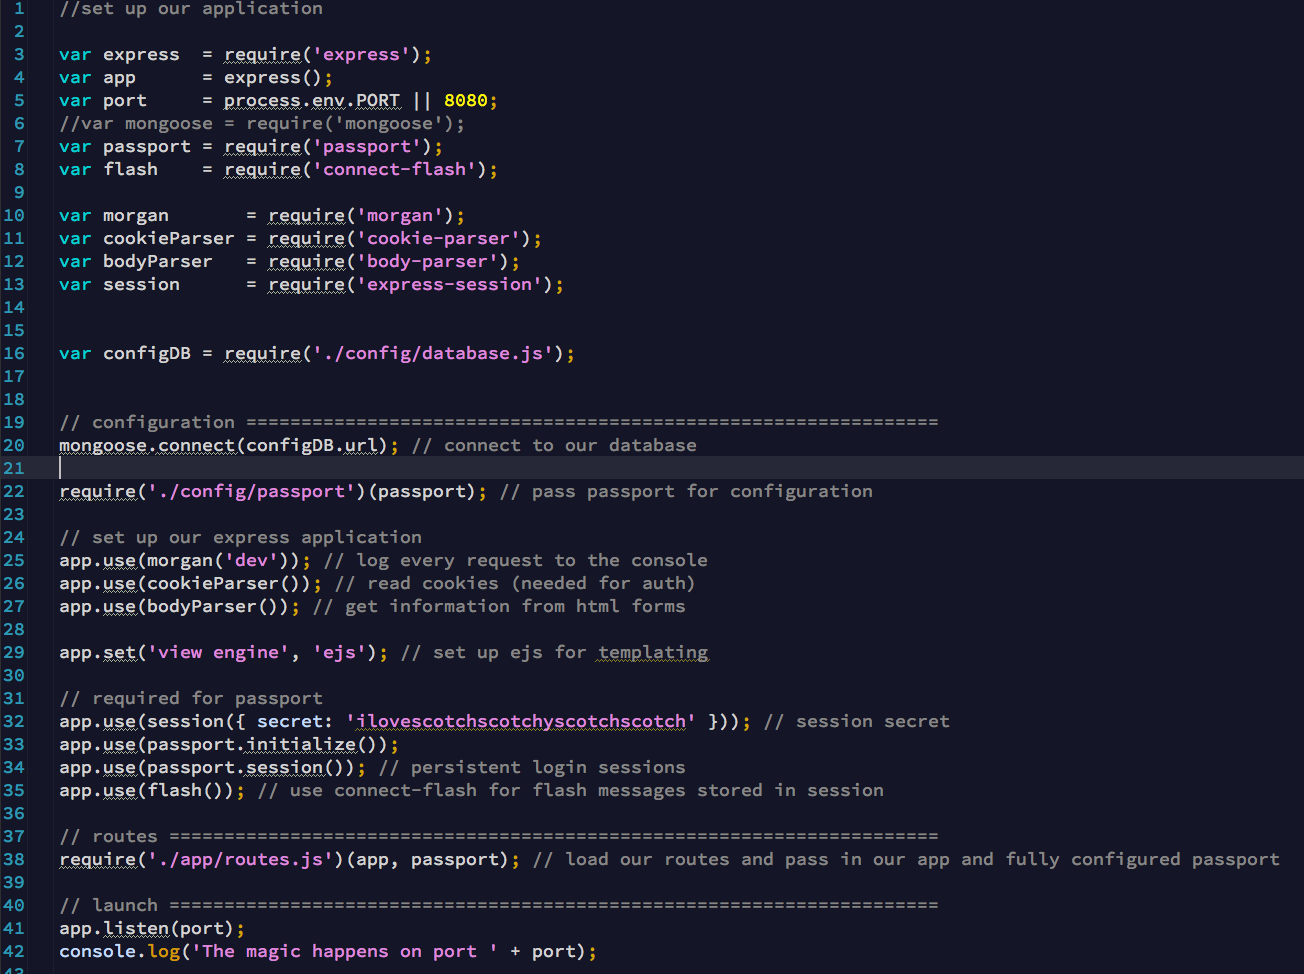Click the '// persistent login sessions' comment
The height and width of the screenshot is (974, 1304).
[532, 767]
